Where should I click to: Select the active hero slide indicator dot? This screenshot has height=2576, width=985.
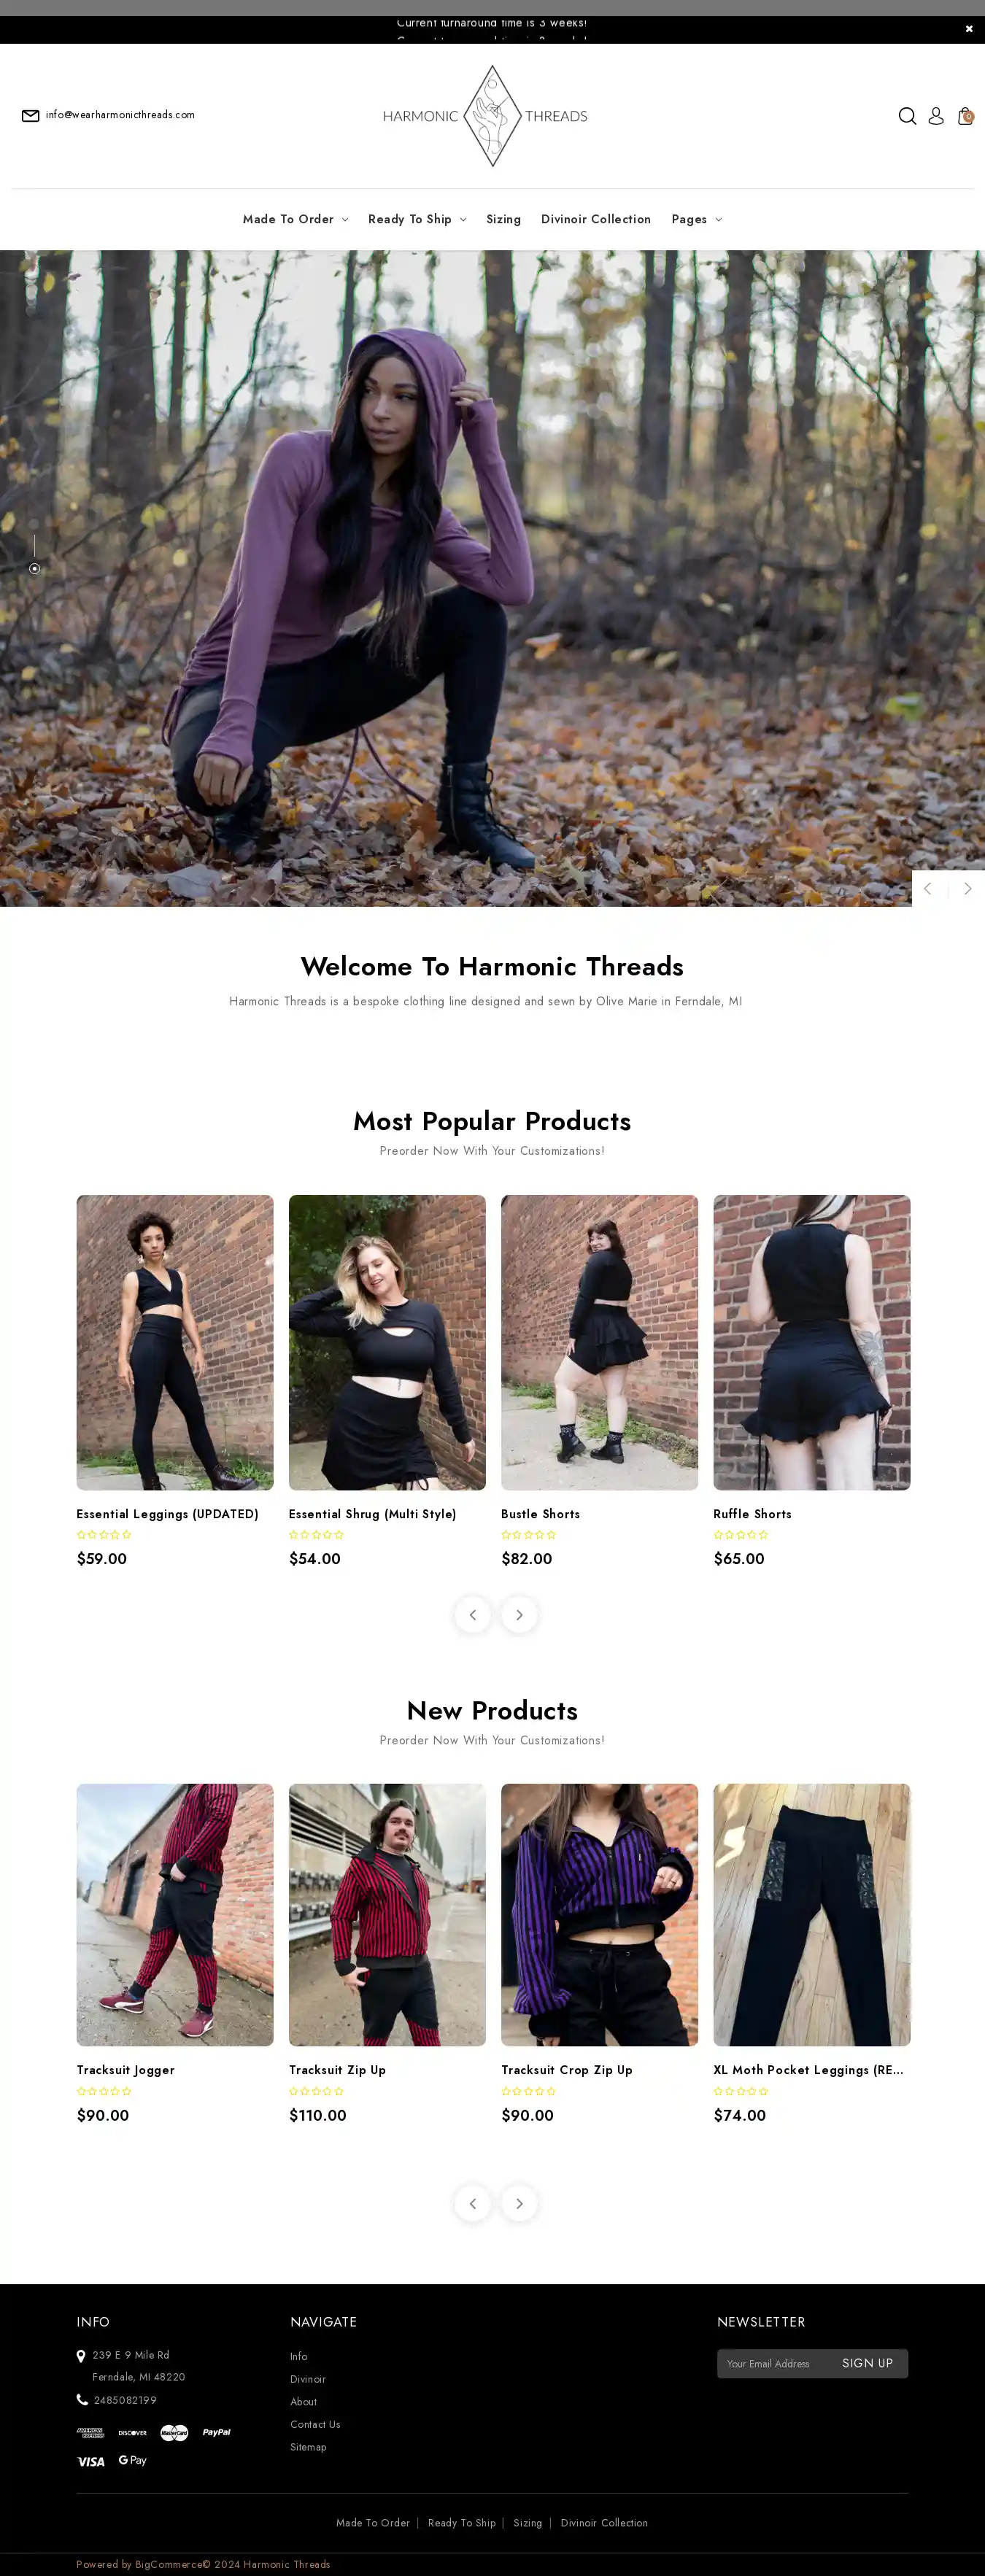[34, 568]
